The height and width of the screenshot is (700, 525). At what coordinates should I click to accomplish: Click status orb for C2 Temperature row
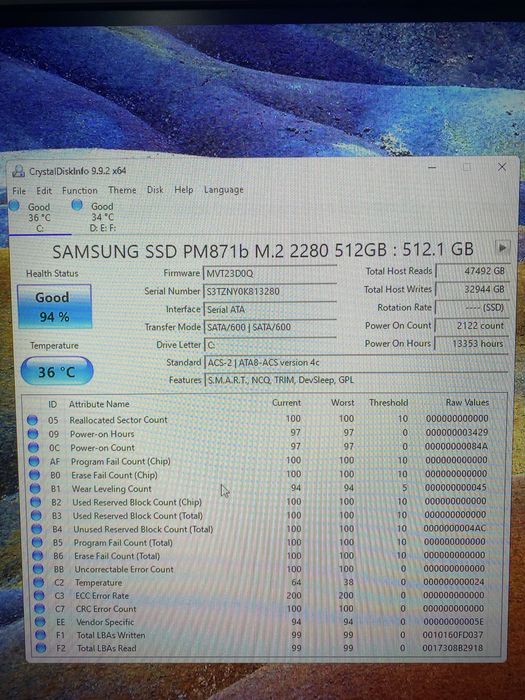pos(39,583)
